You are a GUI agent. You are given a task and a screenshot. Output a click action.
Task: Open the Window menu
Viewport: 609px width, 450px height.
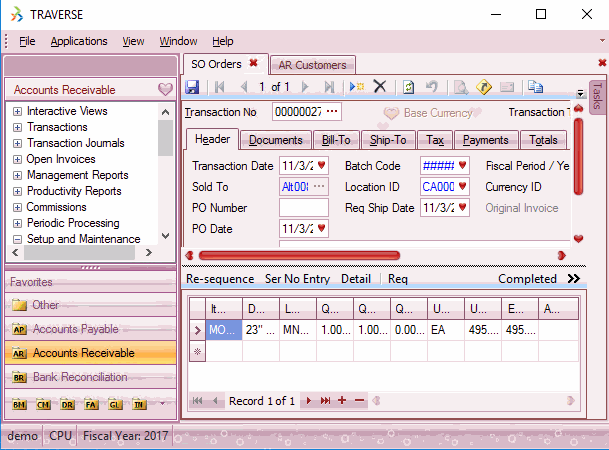(x=178, y=41)
